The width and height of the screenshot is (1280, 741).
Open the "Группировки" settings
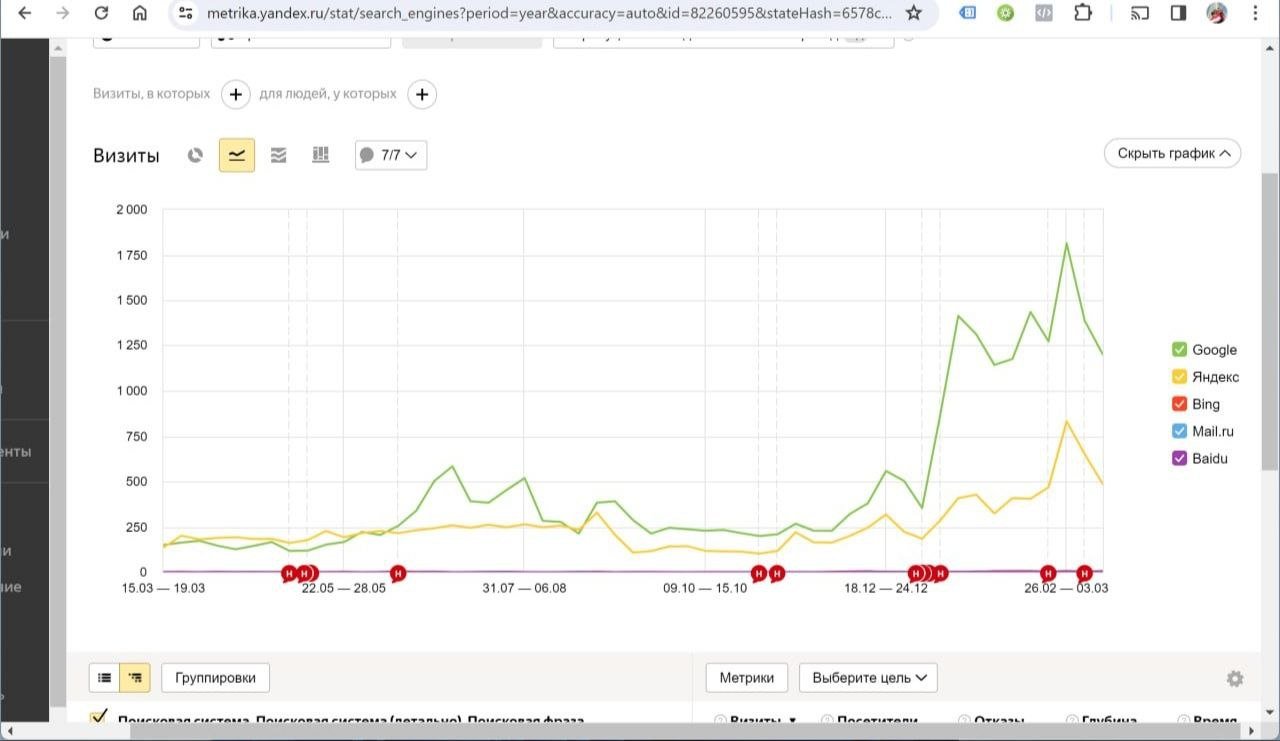coord(215,677)
